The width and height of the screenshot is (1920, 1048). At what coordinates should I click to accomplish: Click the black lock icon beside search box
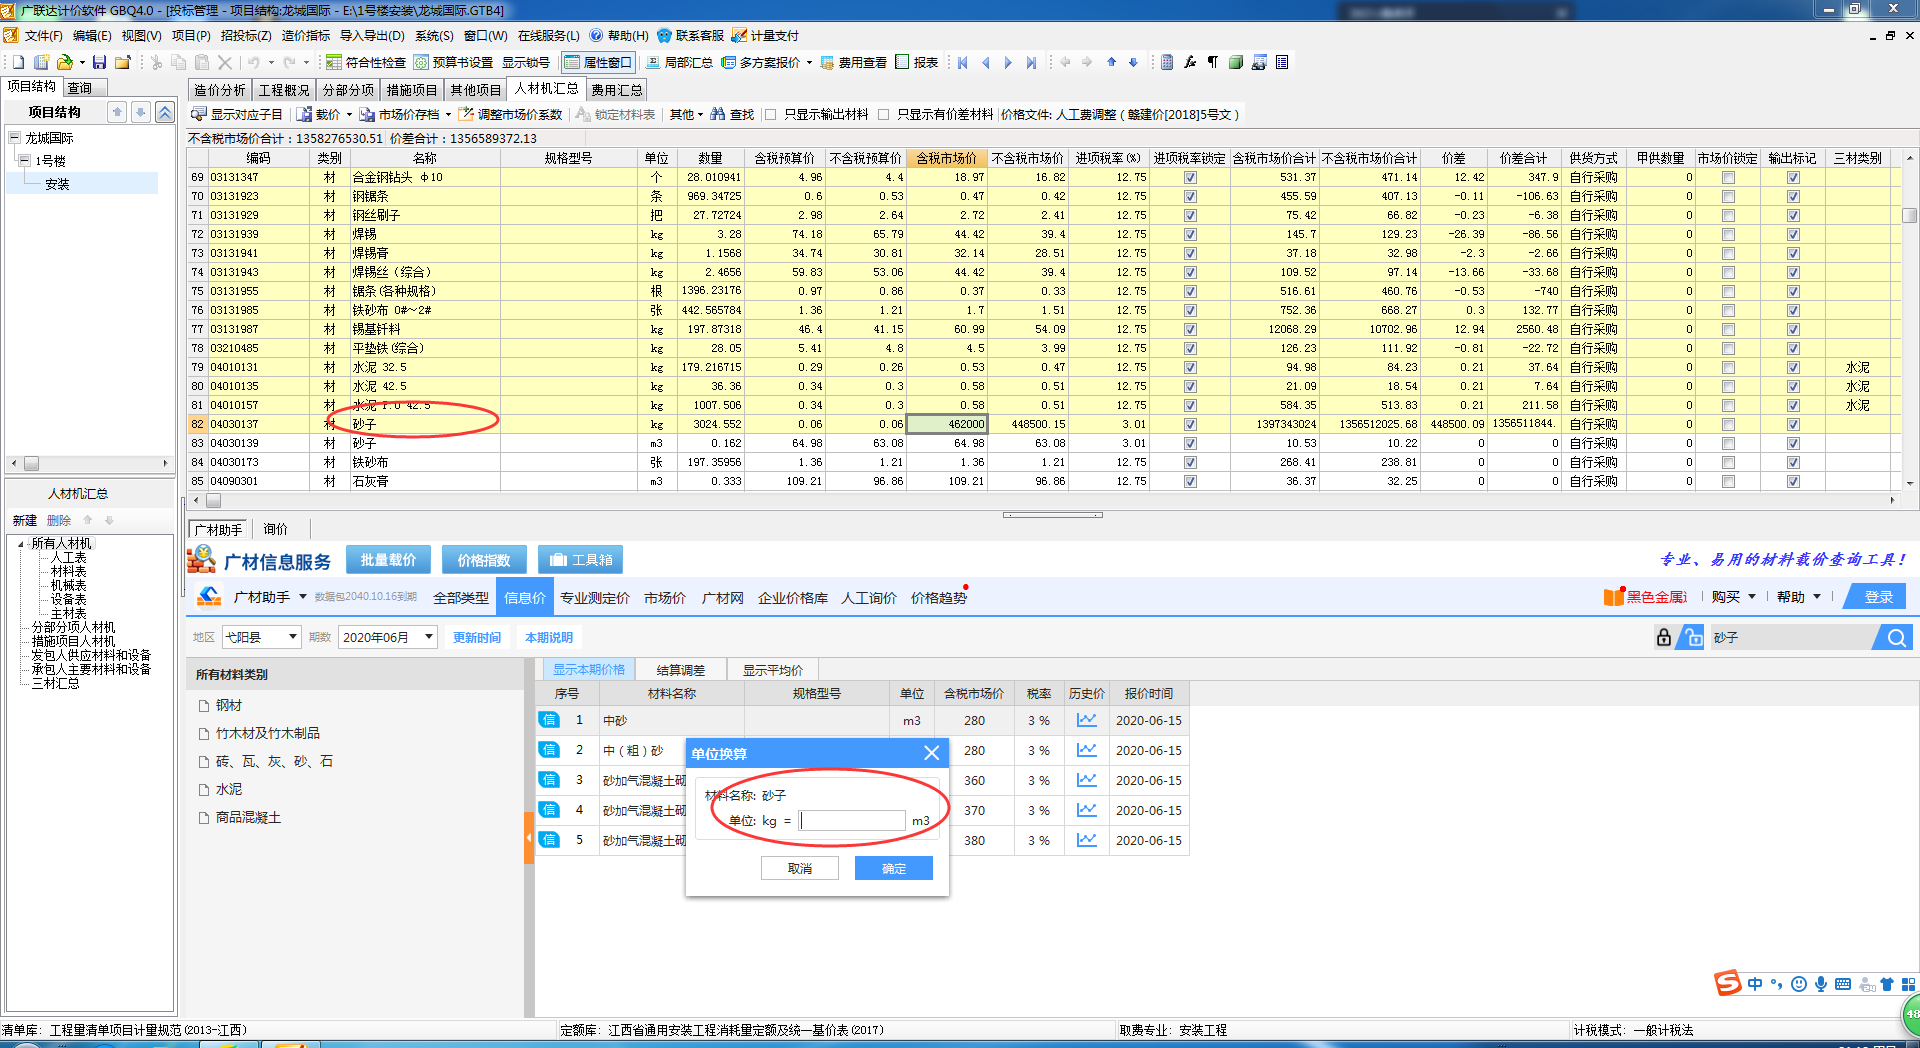click(x=1664, y=637)
